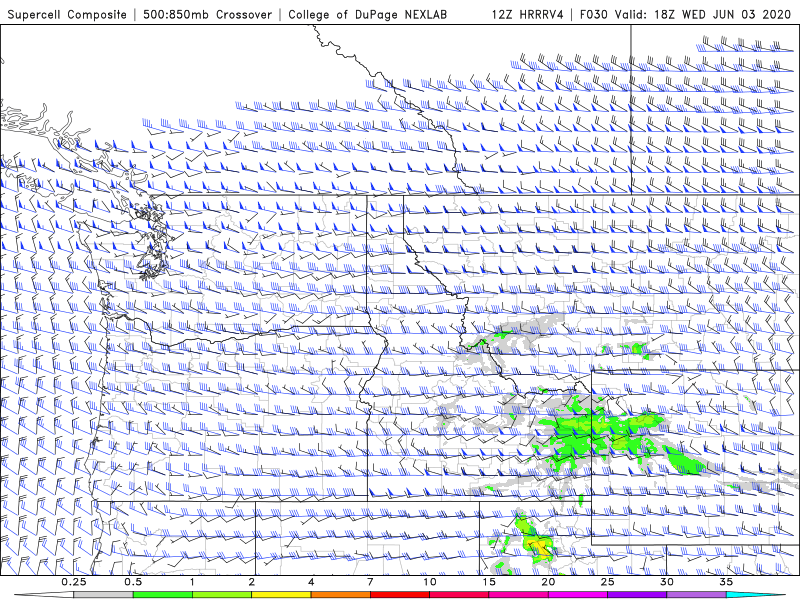Select the yellow 2–4 legend segment
800x600 pixels.
click(x=281, y=595)
